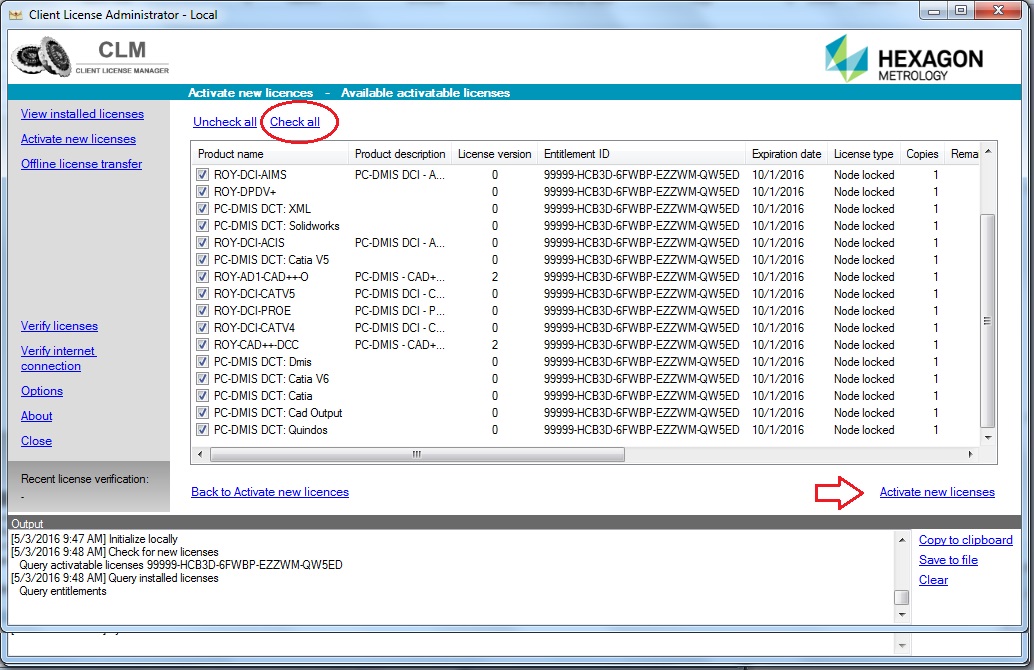Copy the output log to clipboard
This screenshot has width=1034, height=670.
[x=965, y=540]
